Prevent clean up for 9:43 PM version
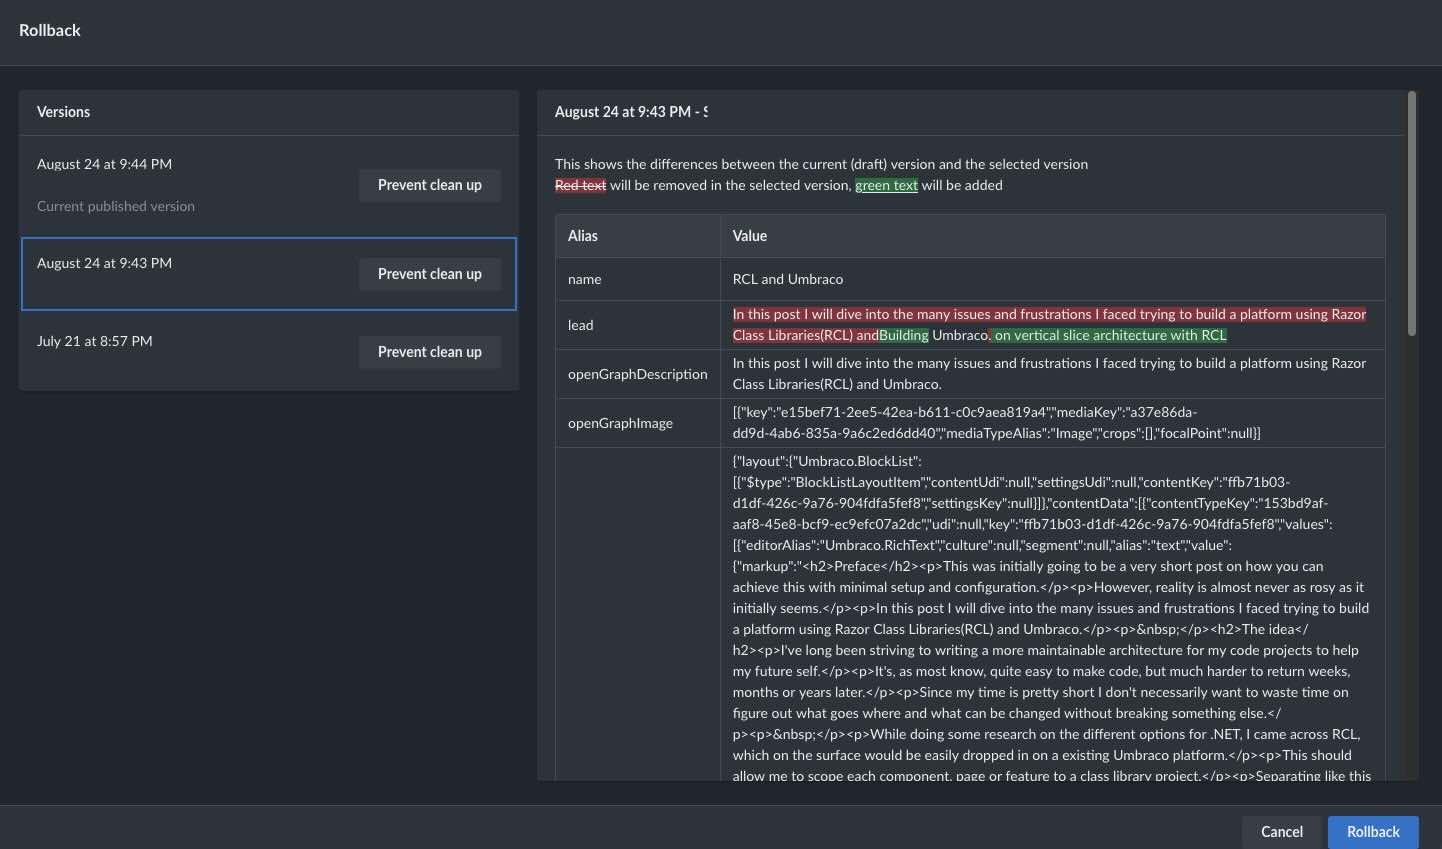 (429, 274)
